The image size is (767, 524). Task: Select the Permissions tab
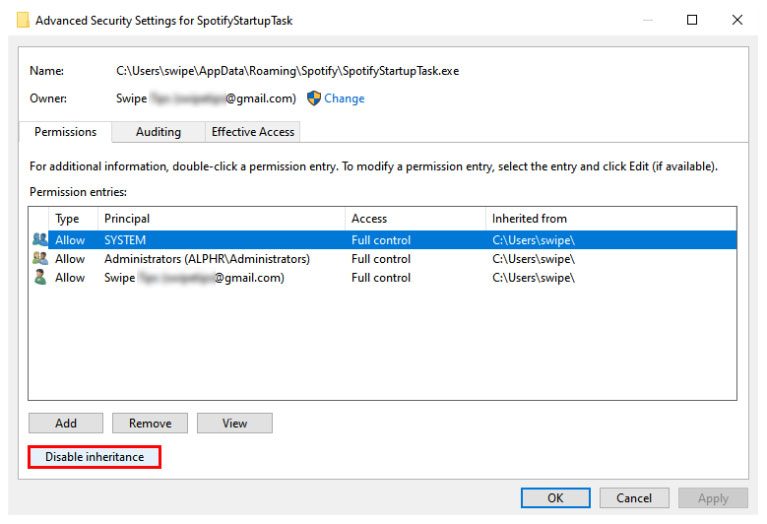66,132
